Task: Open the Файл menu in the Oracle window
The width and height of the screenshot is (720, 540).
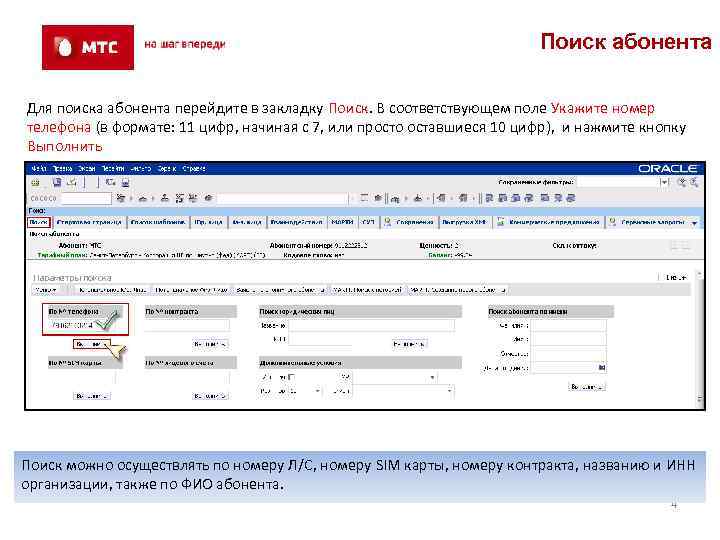Action: click(x=39, y=169)
